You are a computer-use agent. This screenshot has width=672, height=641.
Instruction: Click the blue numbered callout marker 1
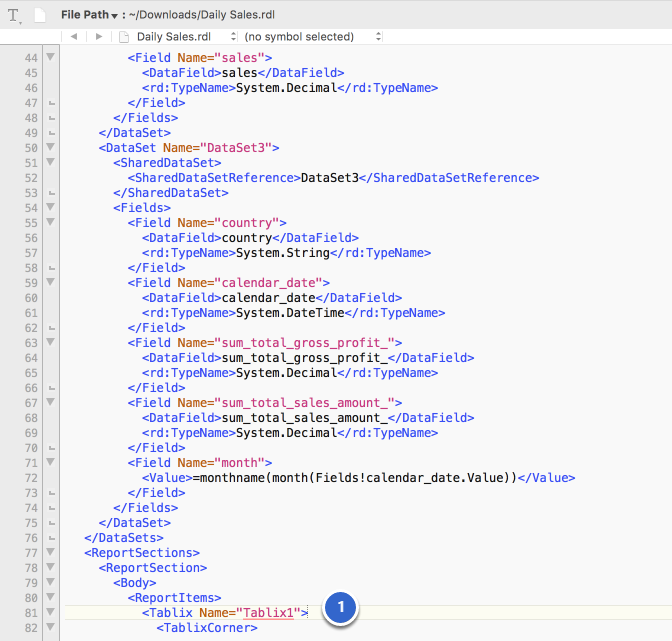341,607
